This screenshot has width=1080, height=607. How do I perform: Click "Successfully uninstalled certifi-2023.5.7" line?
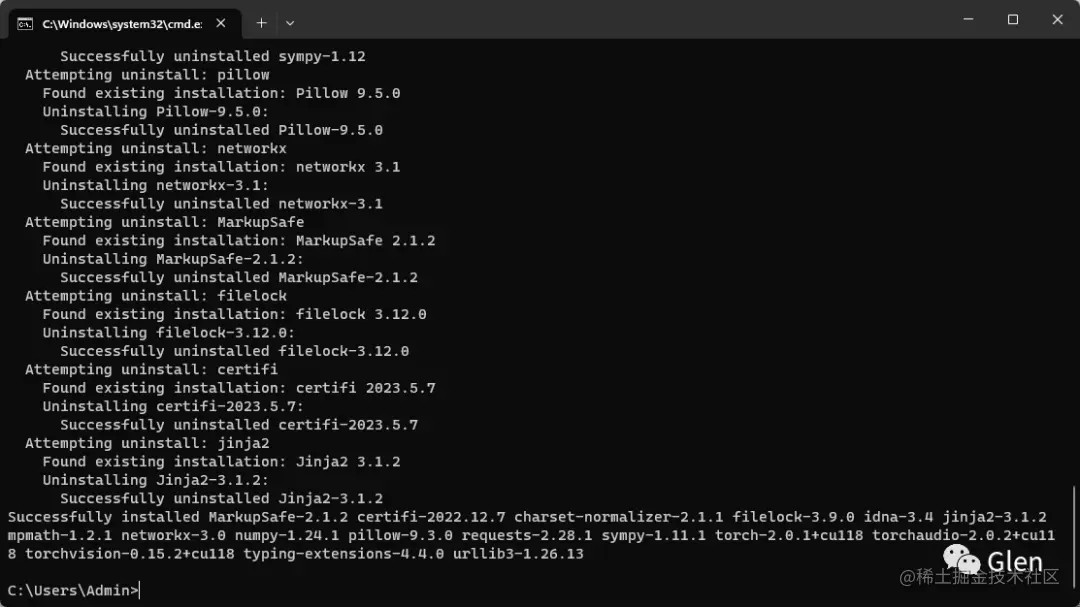point(239,425)
